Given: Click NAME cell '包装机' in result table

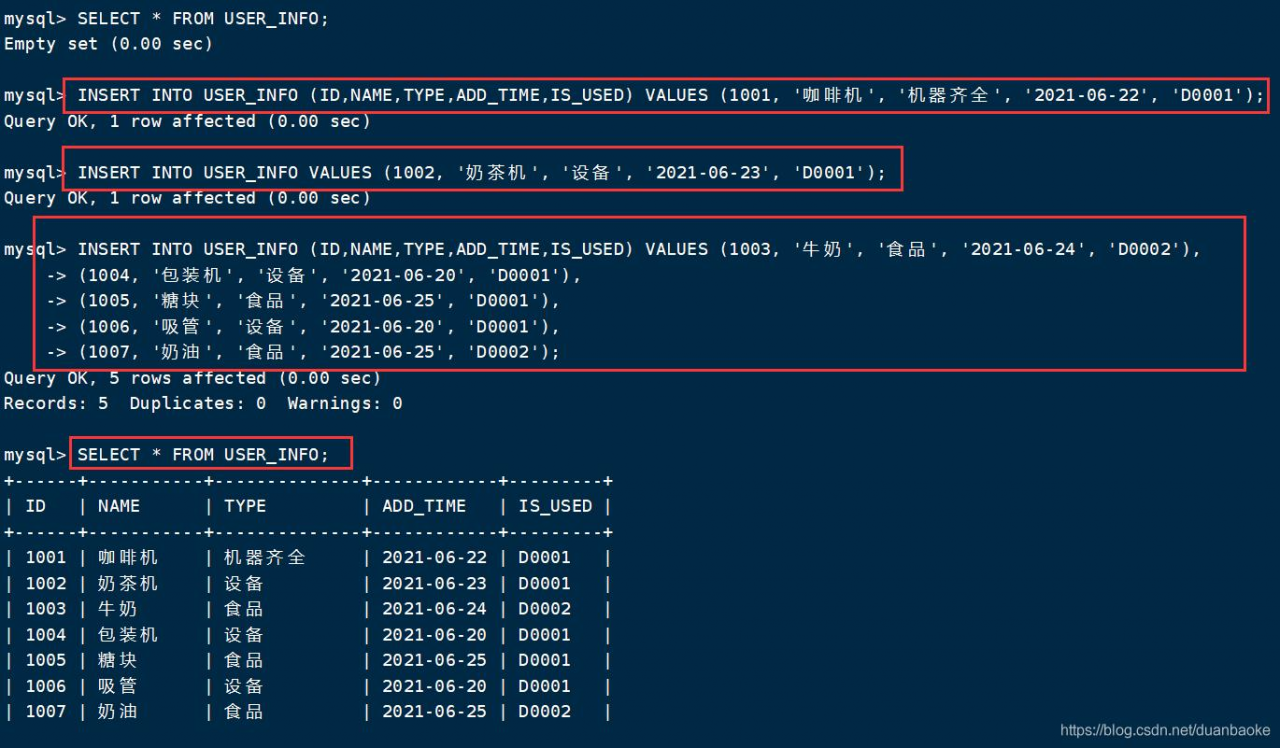Looking at the screenshot, I should pos(128,635).
